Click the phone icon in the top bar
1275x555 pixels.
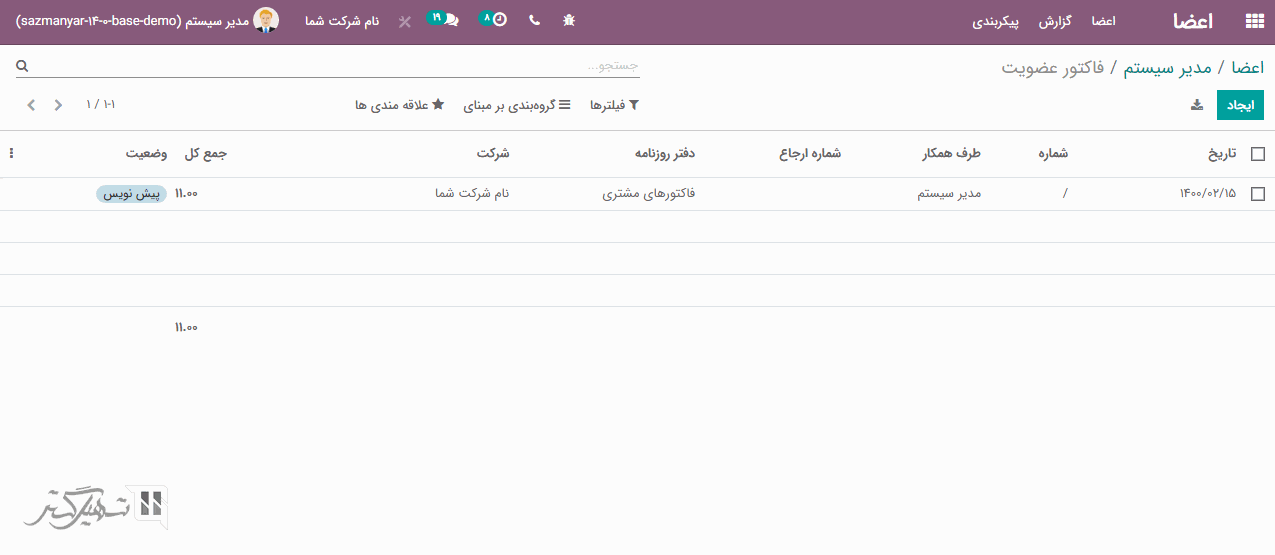534,21
